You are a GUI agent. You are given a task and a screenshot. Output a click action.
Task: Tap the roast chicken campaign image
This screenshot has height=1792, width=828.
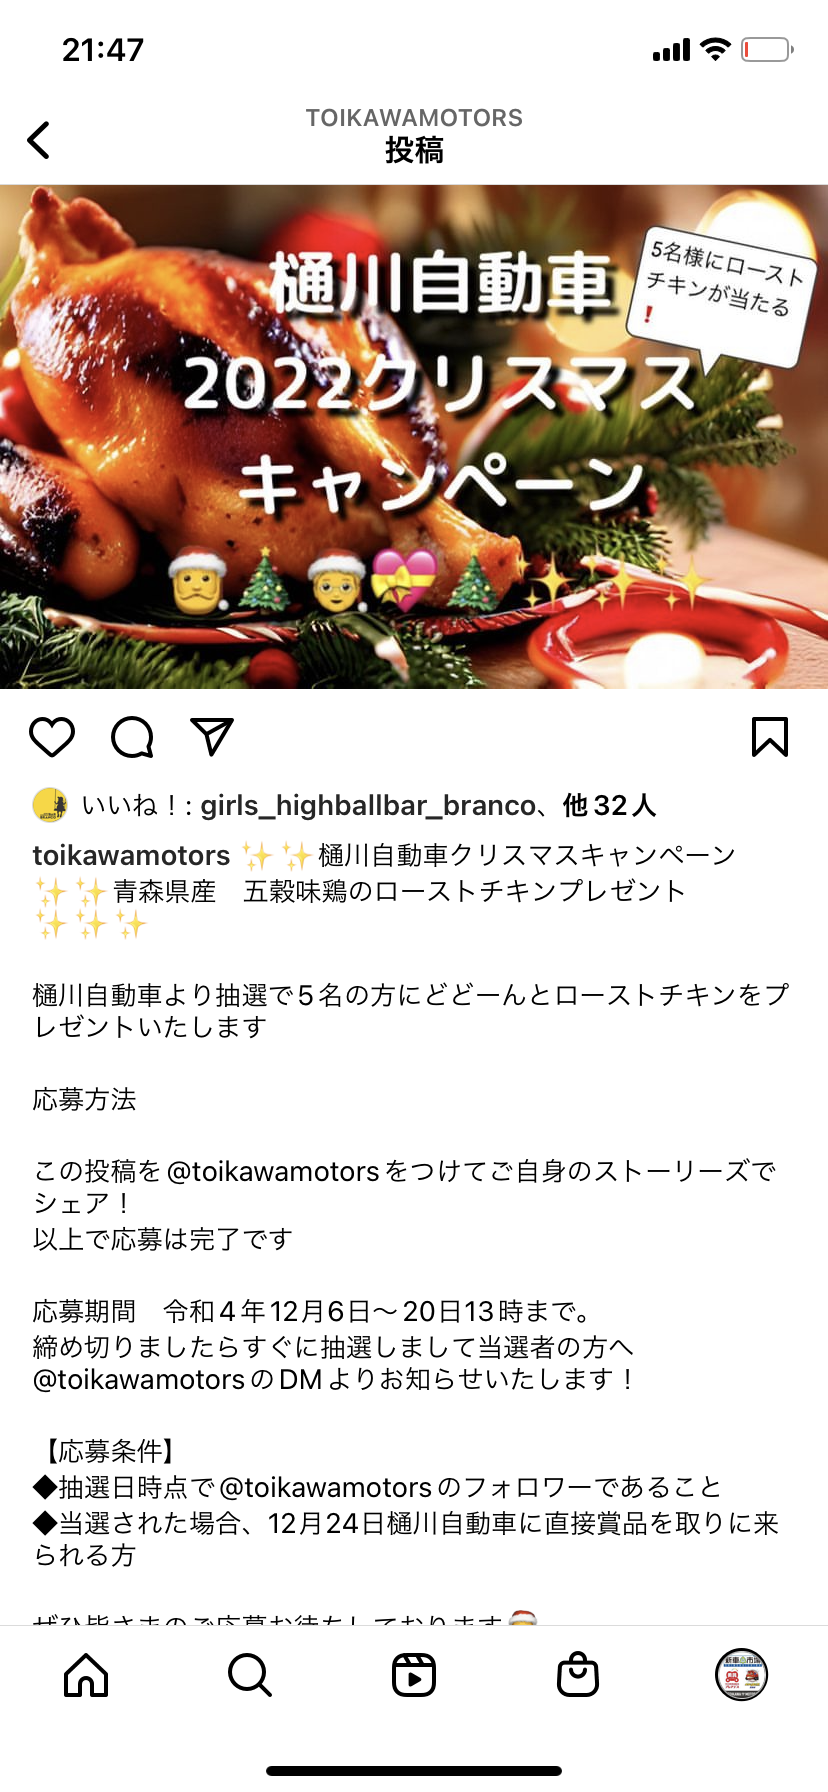coord(414,437)
